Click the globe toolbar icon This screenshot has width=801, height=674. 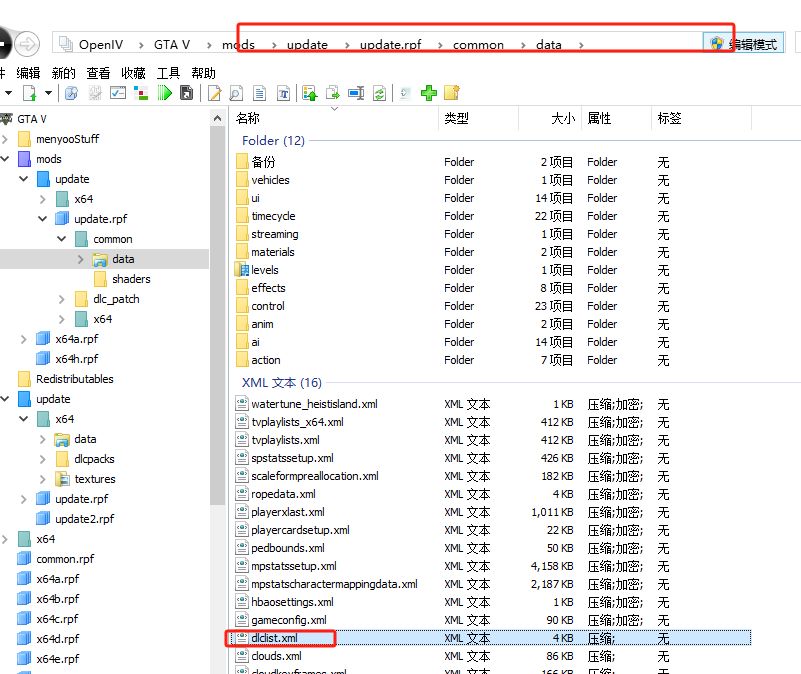pos(71,93)
